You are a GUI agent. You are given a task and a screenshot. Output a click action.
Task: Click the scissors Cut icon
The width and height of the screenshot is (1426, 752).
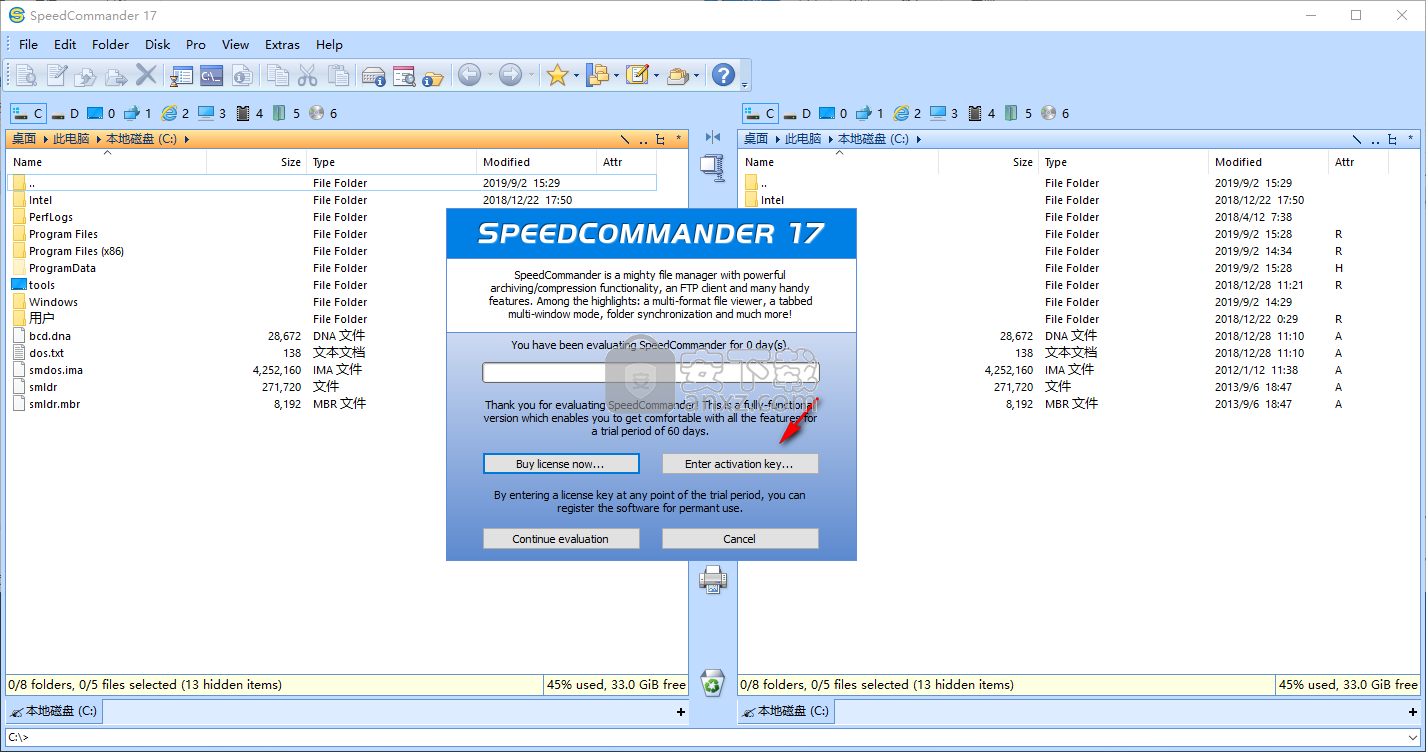(308, 75)
